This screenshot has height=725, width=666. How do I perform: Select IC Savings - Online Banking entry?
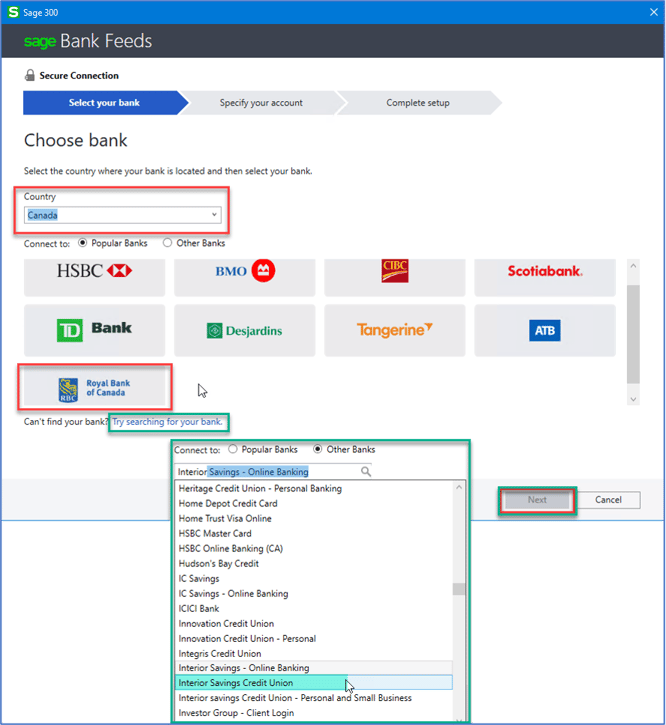click(314, 593)
